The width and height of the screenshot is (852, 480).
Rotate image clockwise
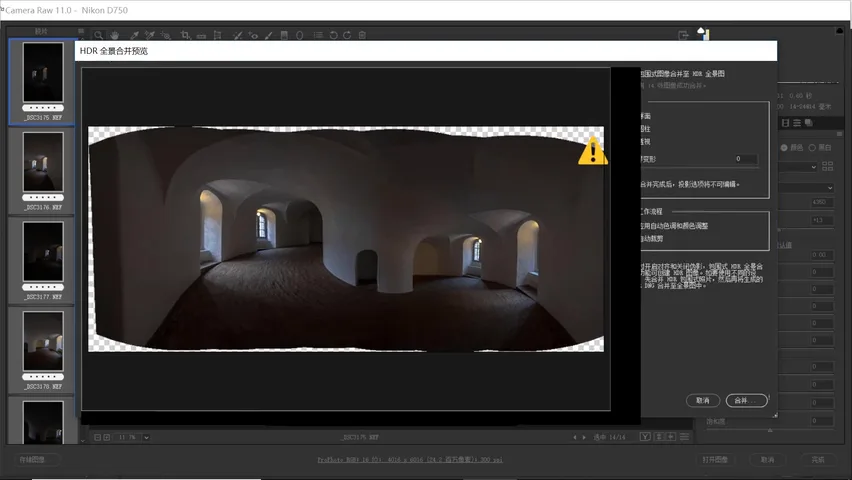pos(347,35)
